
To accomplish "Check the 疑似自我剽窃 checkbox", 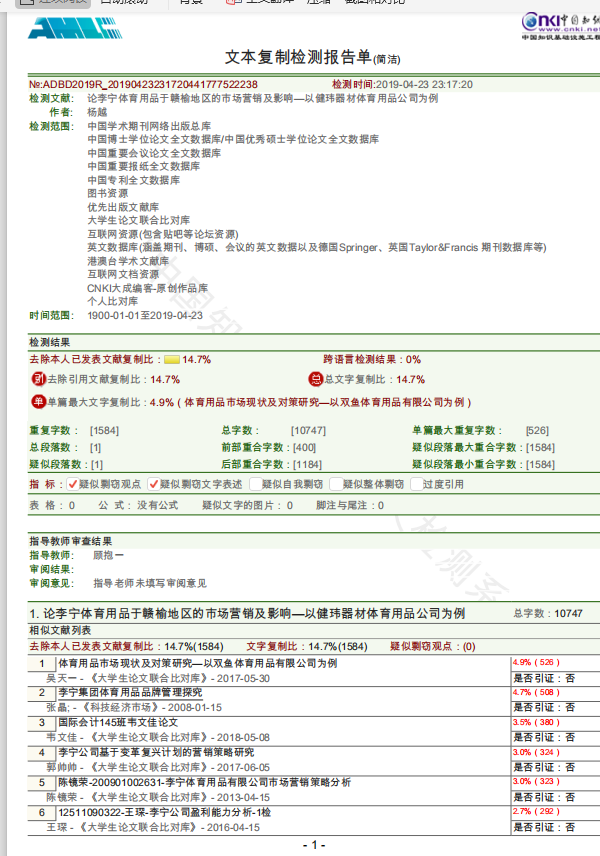I will point(256,484).
